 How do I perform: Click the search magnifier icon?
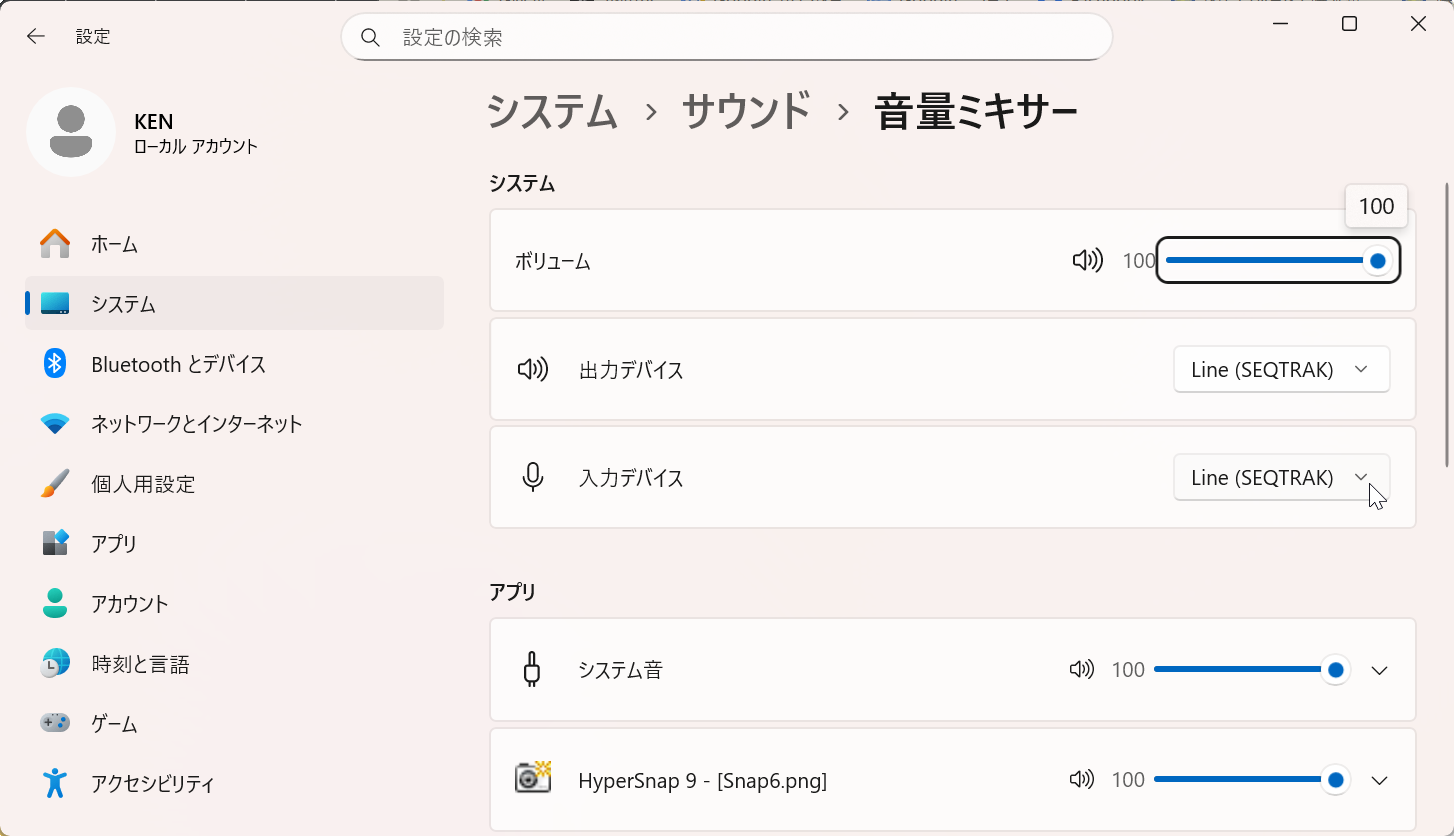pos(371,38)
